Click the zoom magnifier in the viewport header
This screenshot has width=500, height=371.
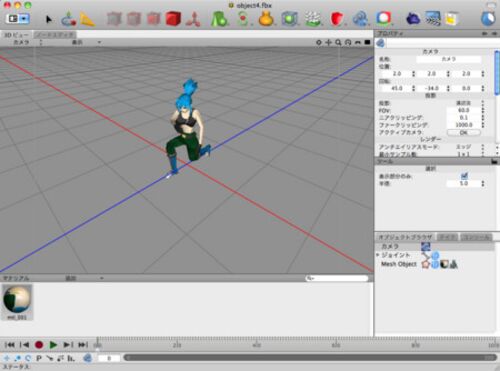point(338,42)
